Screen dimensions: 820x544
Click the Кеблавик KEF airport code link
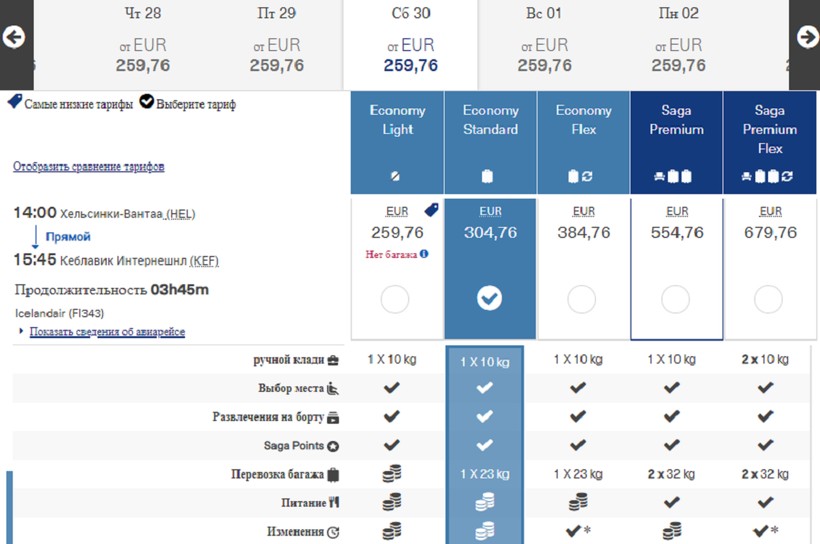pyautogui.click(x=203, y=261)
